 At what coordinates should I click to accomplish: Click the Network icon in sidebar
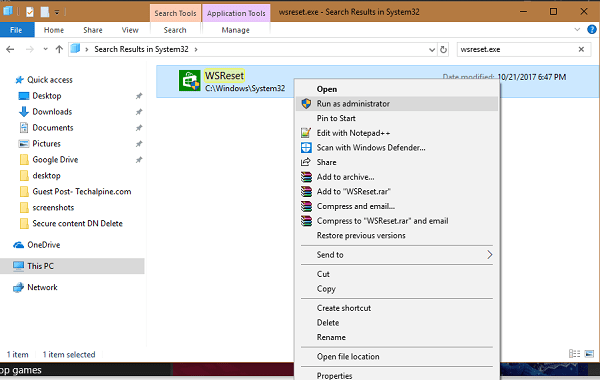pos(18,287)
